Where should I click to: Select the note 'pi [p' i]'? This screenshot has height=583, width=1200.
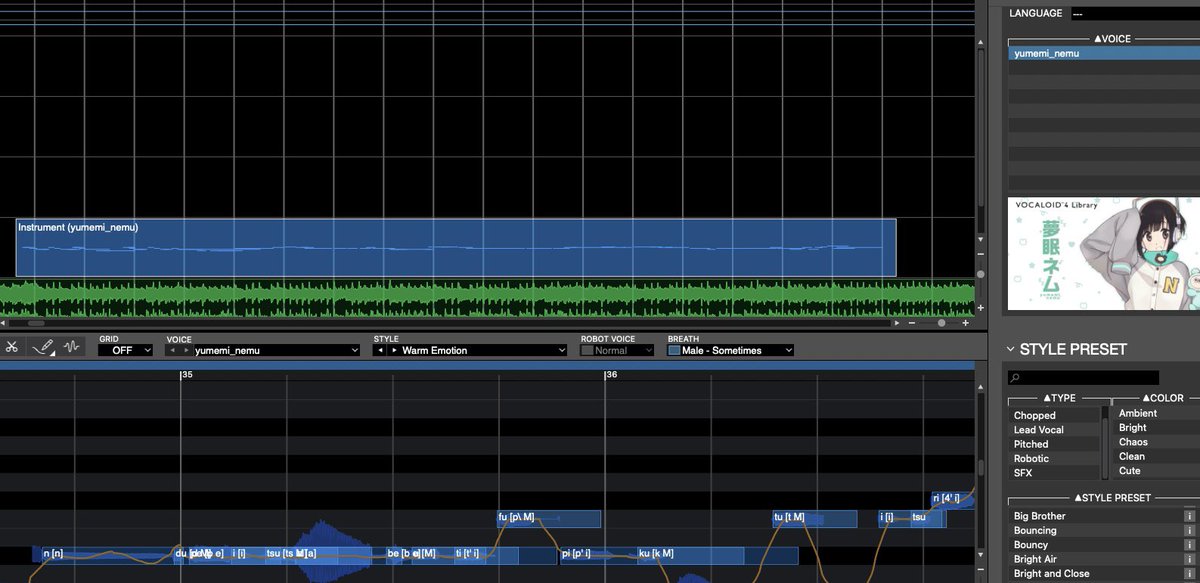597,554
